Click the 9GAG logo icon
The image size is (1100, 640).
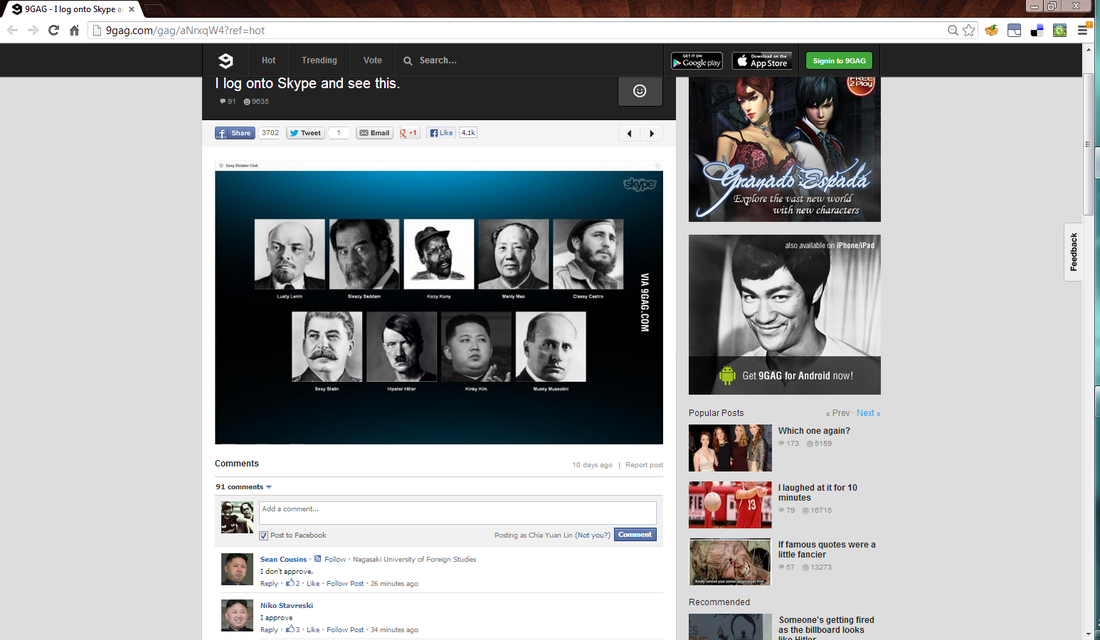click(x=225, y=60)
